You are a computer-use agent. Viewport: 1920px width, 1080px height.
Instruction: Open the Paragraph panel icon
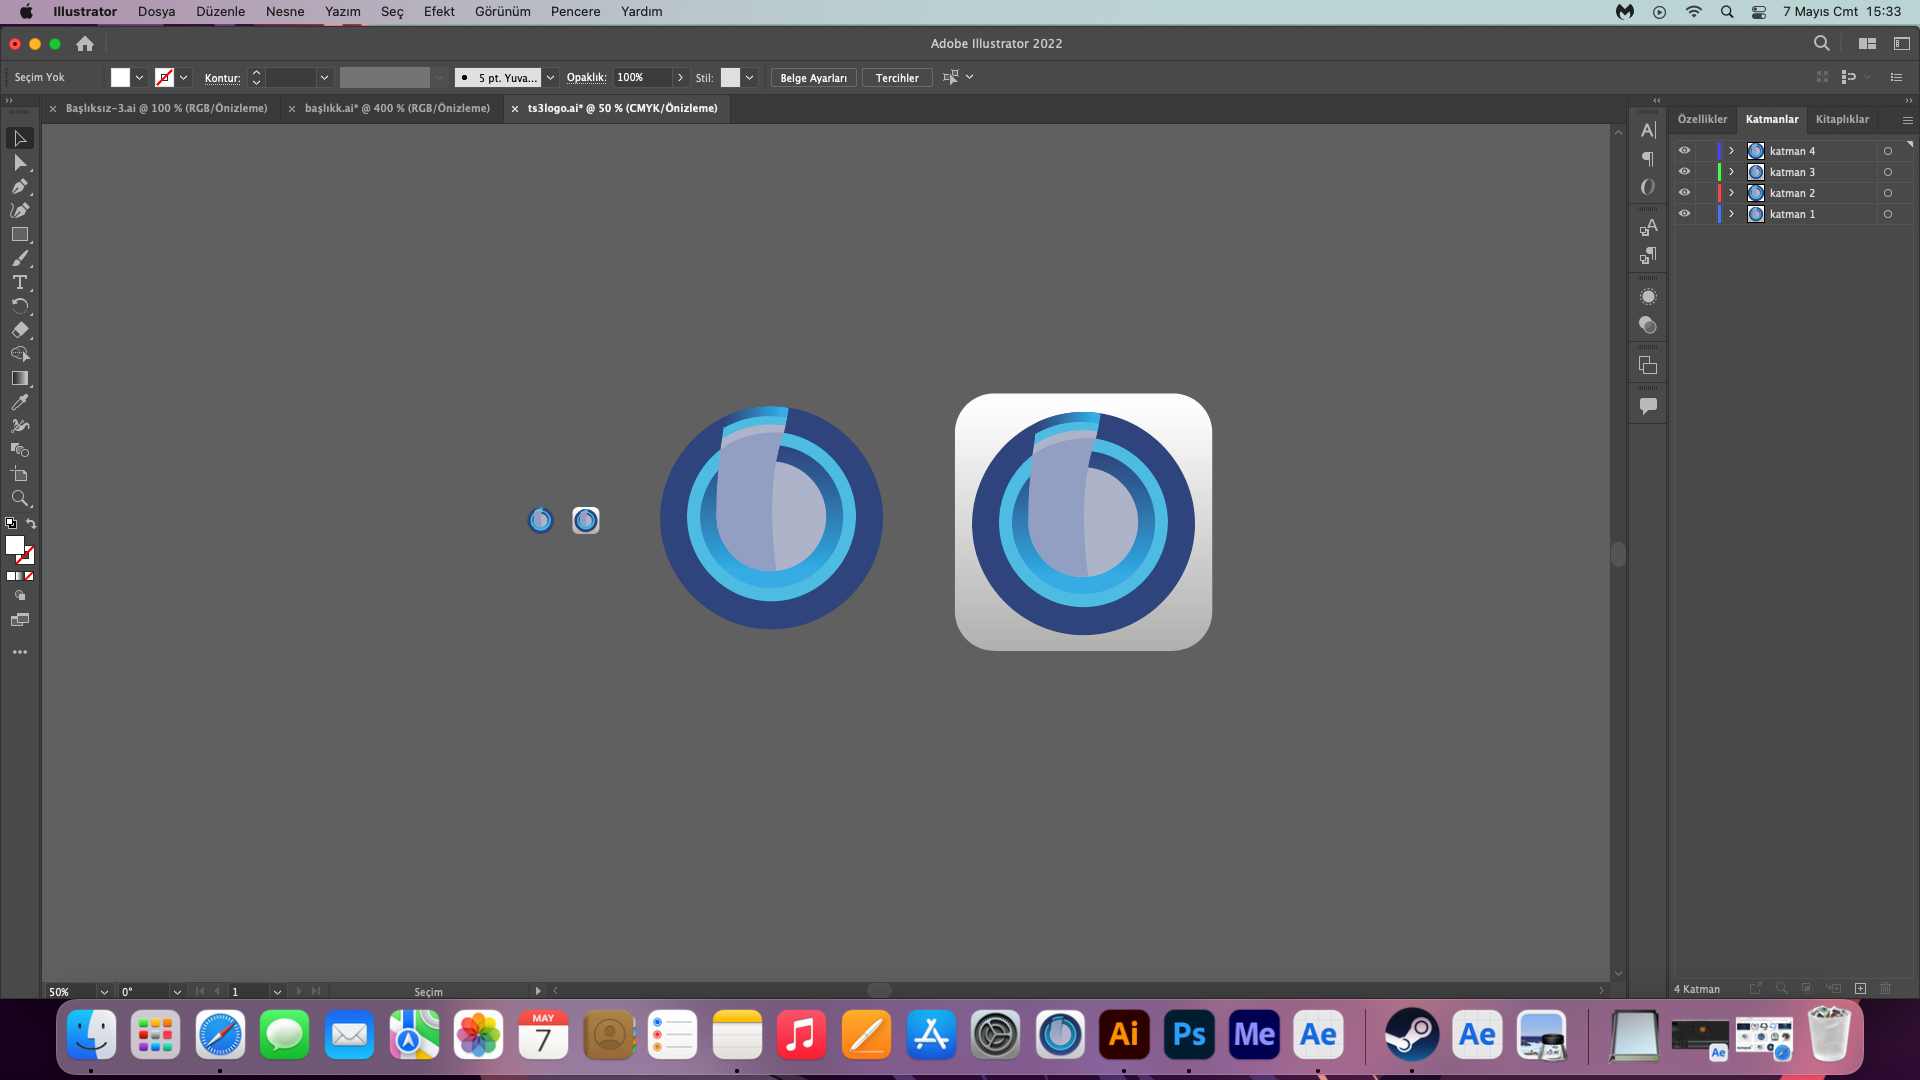coord(1648,159)
